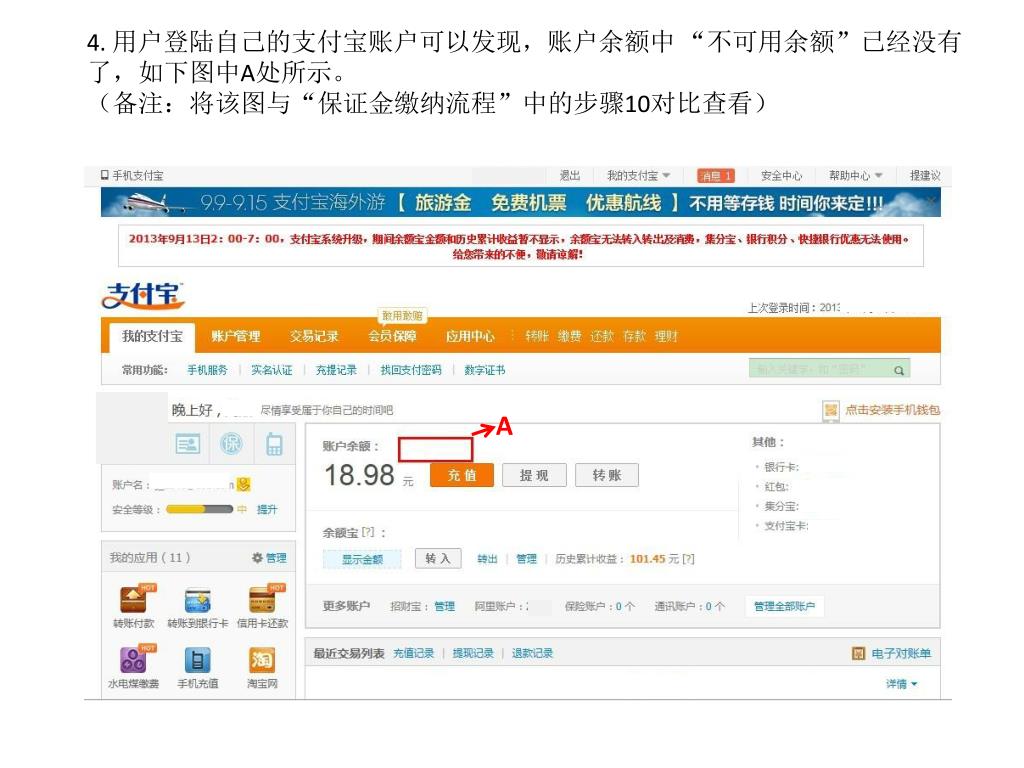Screen dimensions: 1024x768
Task: Click 消息 1 notification badge
Action: (x=716, y=176)
